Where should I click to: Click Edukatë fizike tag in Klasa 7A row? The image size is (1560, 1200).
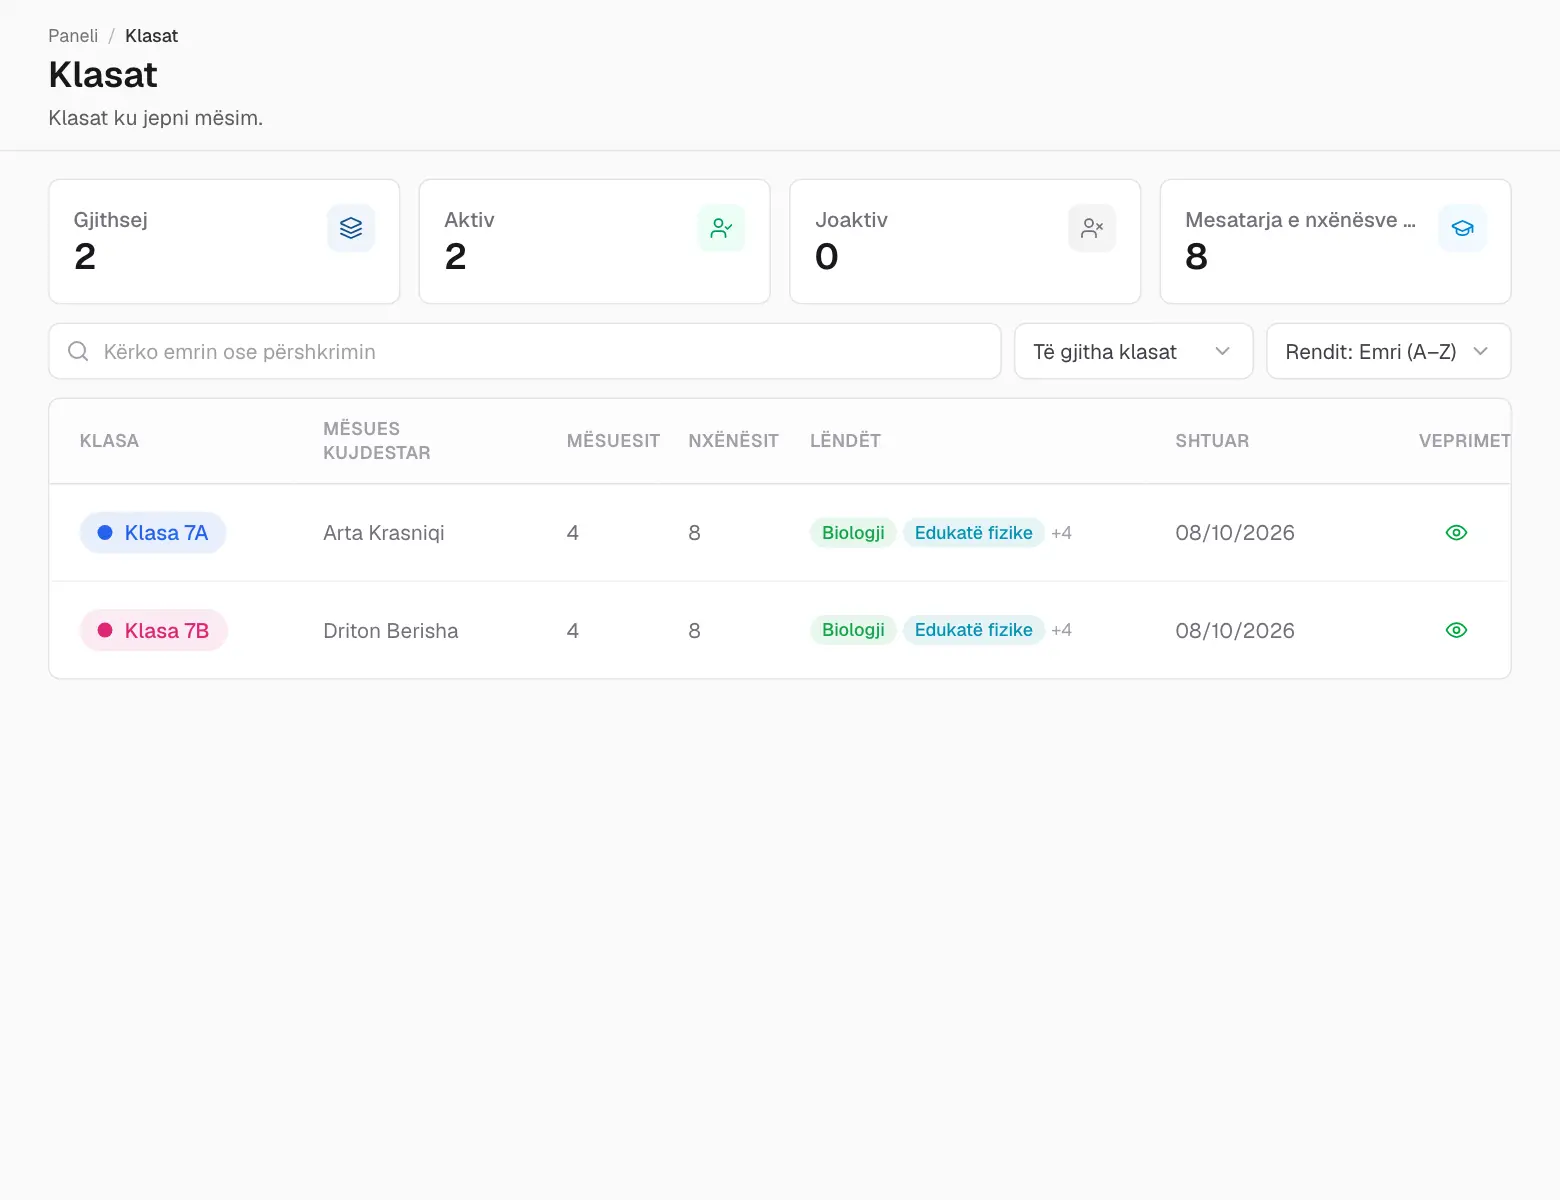[973, 533]
